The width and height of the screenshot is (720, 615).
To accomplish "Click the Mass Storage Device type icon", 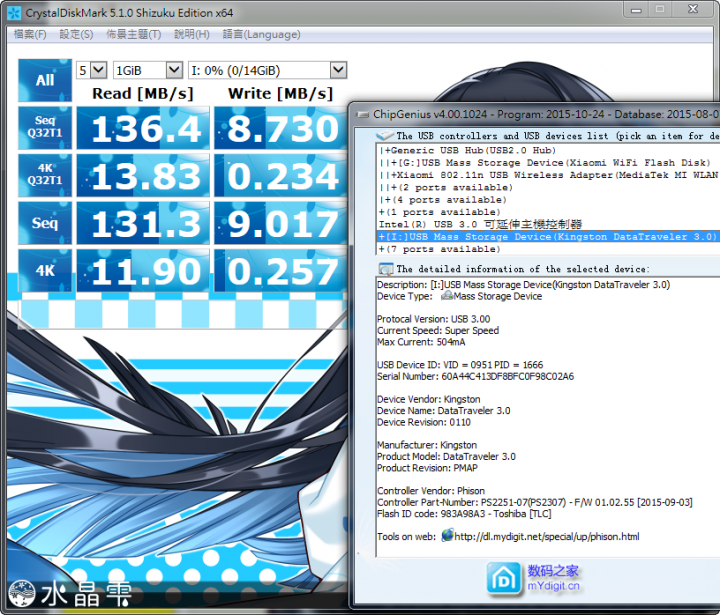I will click(447, 296).
